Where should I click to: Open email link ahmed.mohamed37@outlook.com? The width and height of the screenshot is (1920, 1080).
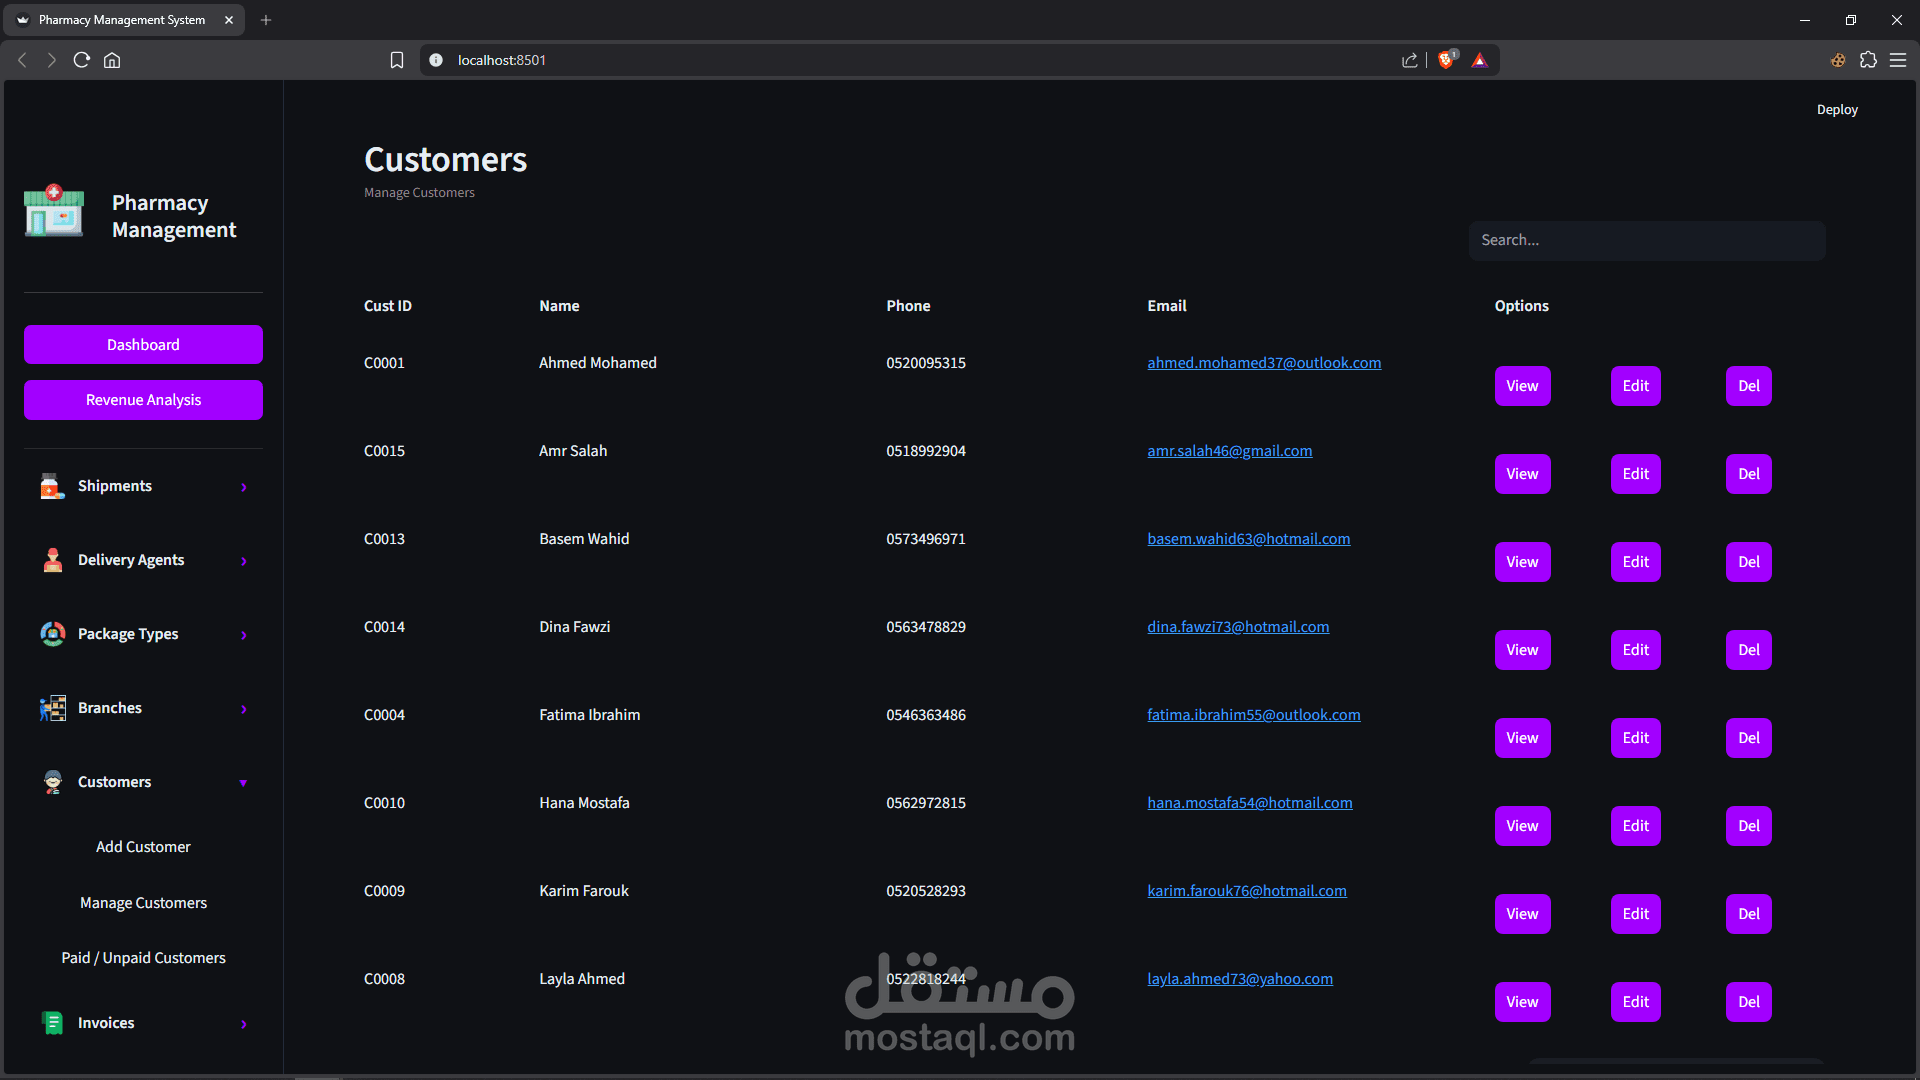pos(1264,363)
